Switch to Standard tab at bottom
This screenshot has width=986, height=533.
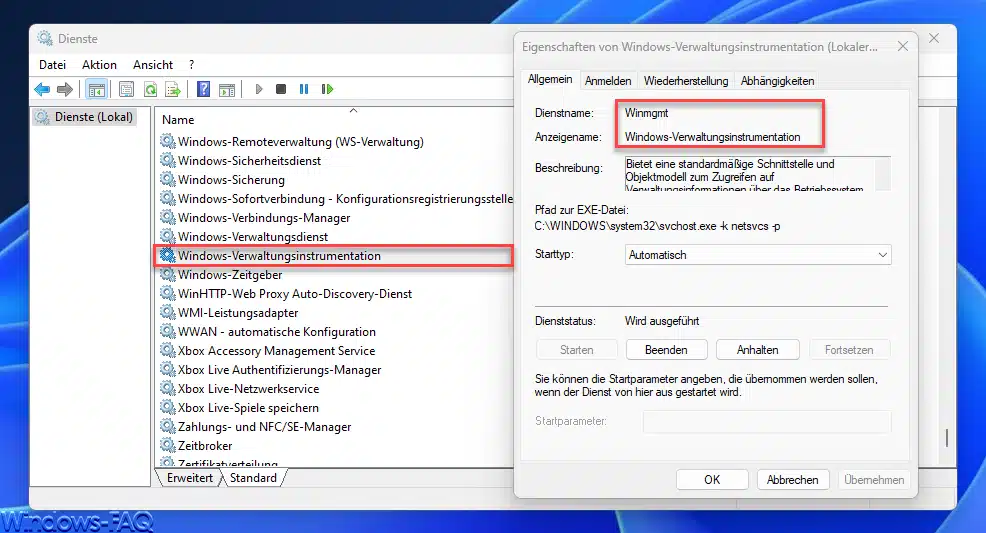pyautogui.click(x=253, y=478)
